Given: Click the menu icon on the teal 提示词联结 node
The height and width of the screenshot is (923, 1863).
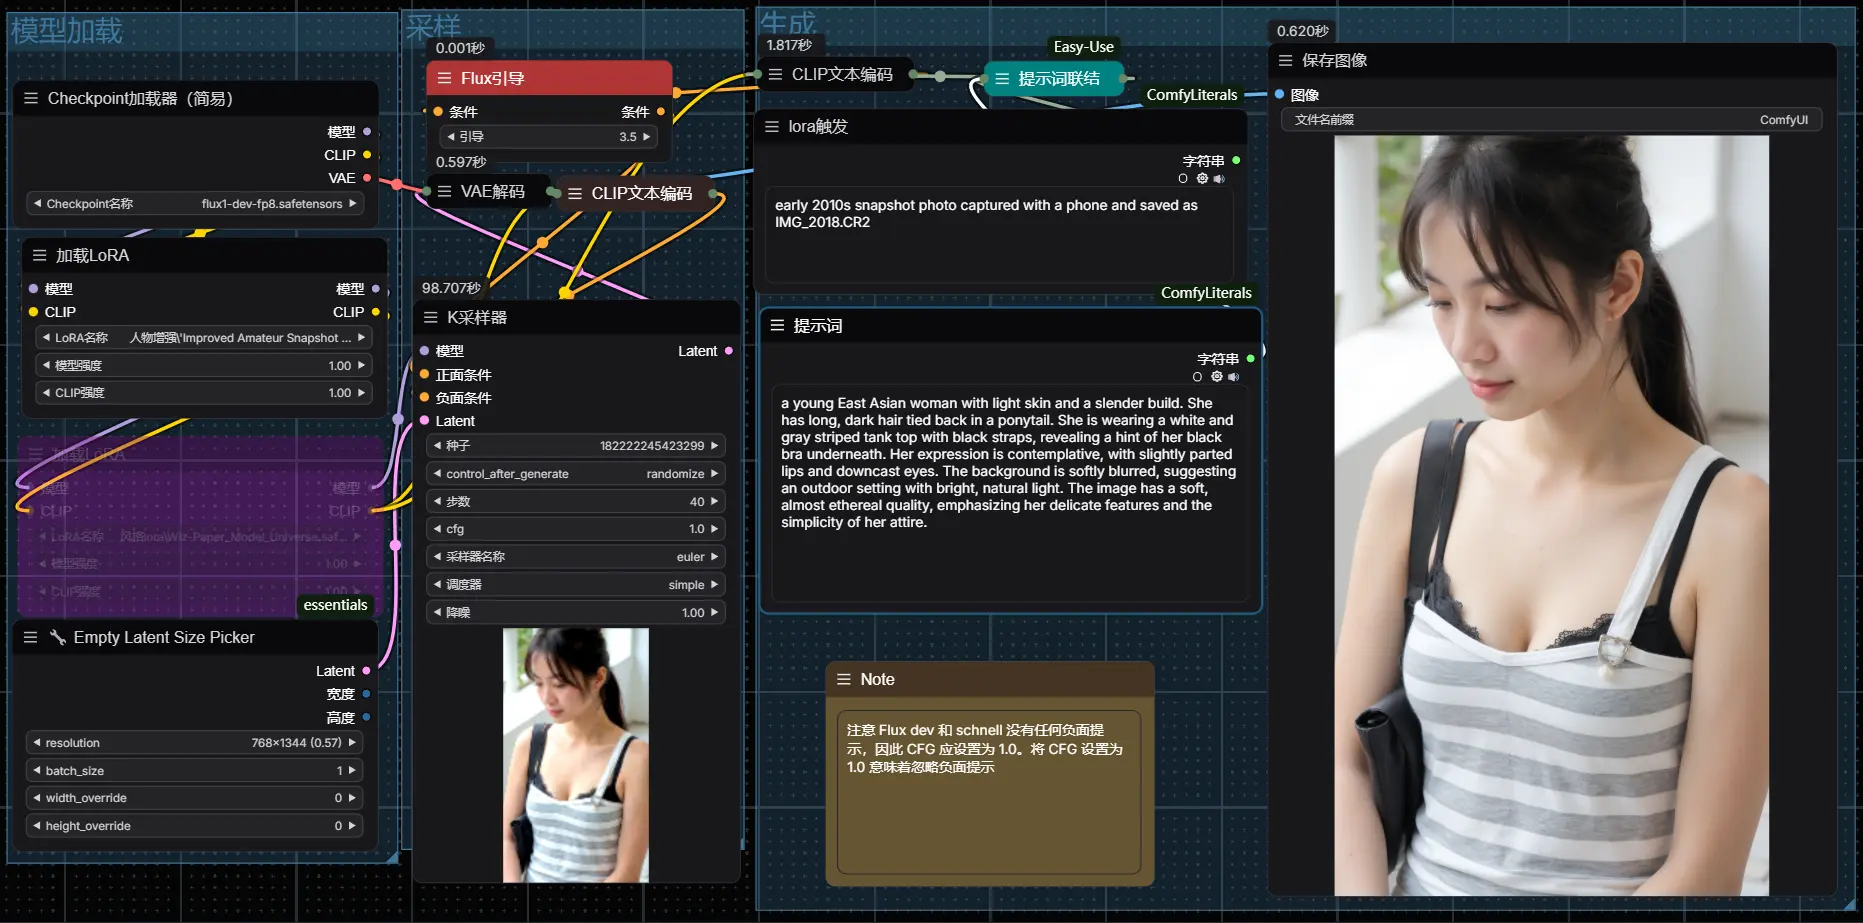Looking at the screenshot, I should click(x=1002, y=78).
